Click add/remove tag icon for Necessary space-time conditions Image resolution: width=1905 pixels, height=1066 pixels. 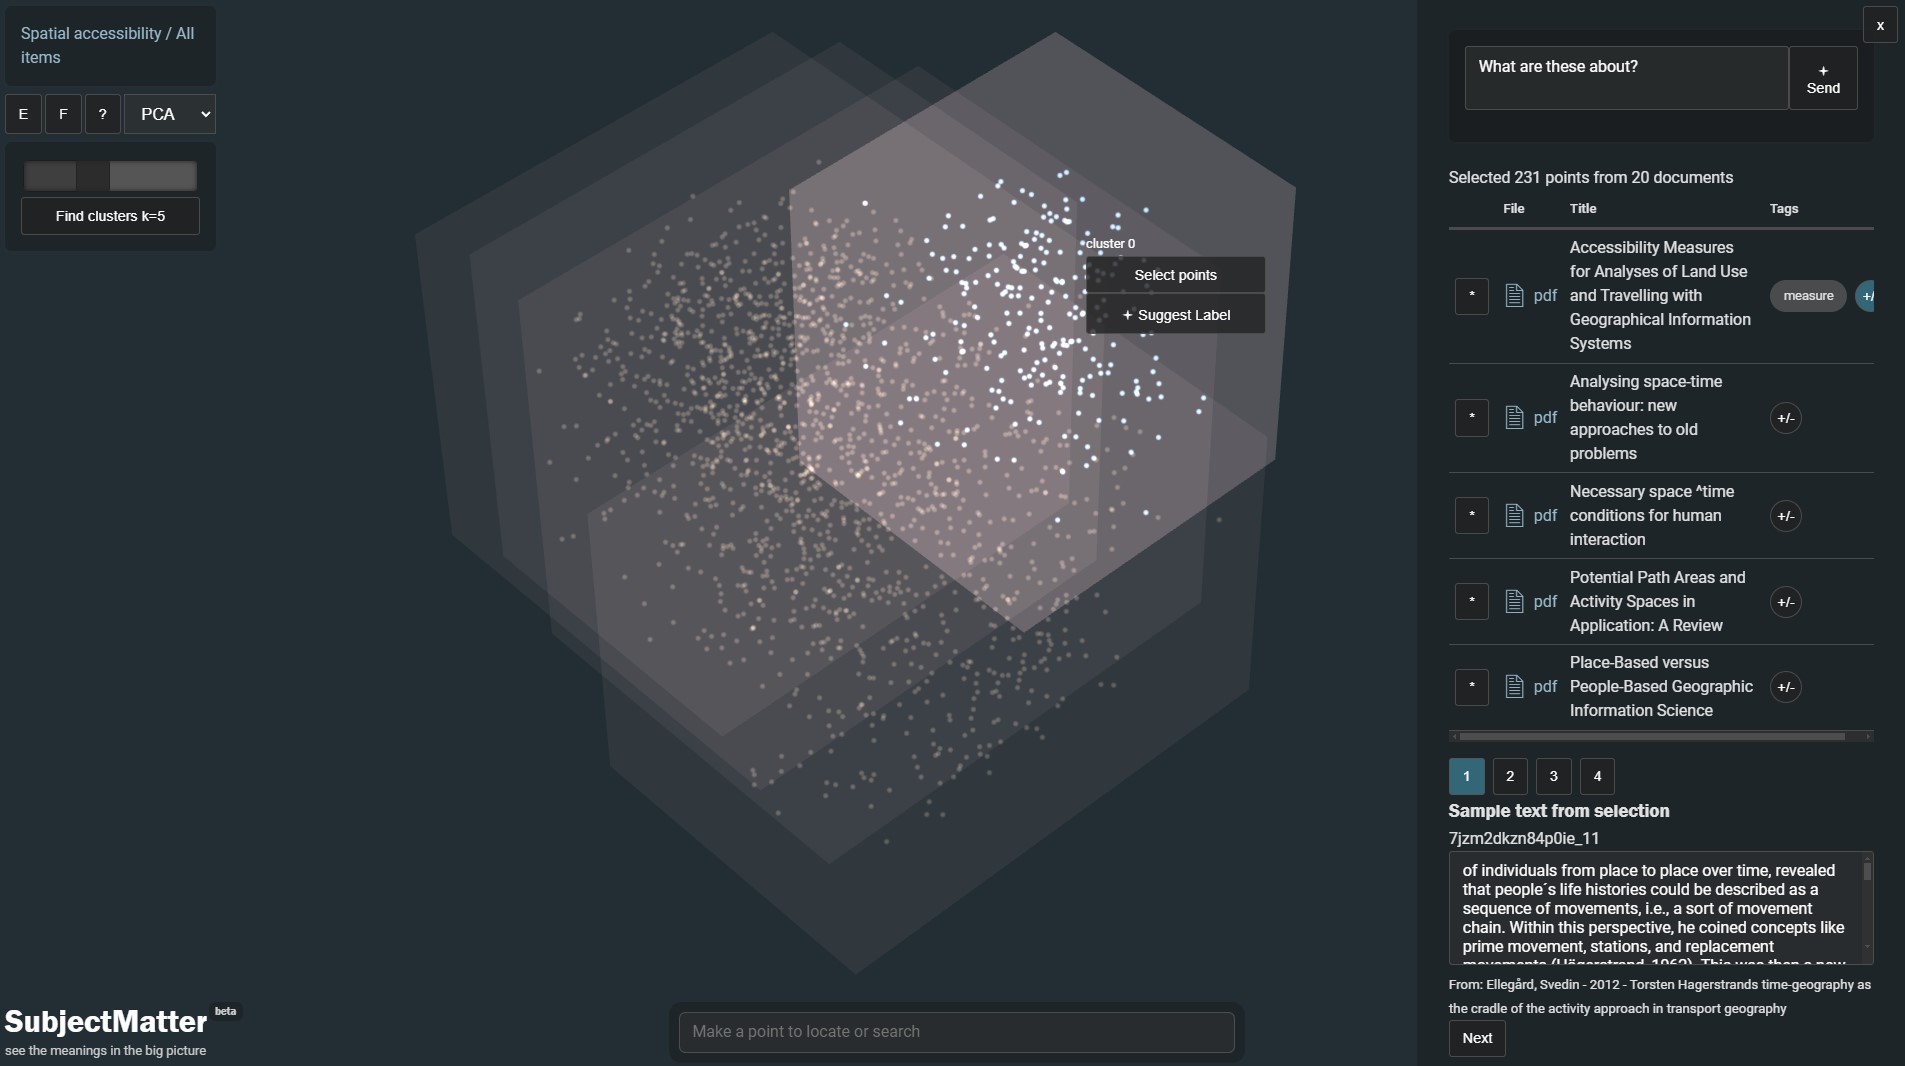[x=1785, y=516]
